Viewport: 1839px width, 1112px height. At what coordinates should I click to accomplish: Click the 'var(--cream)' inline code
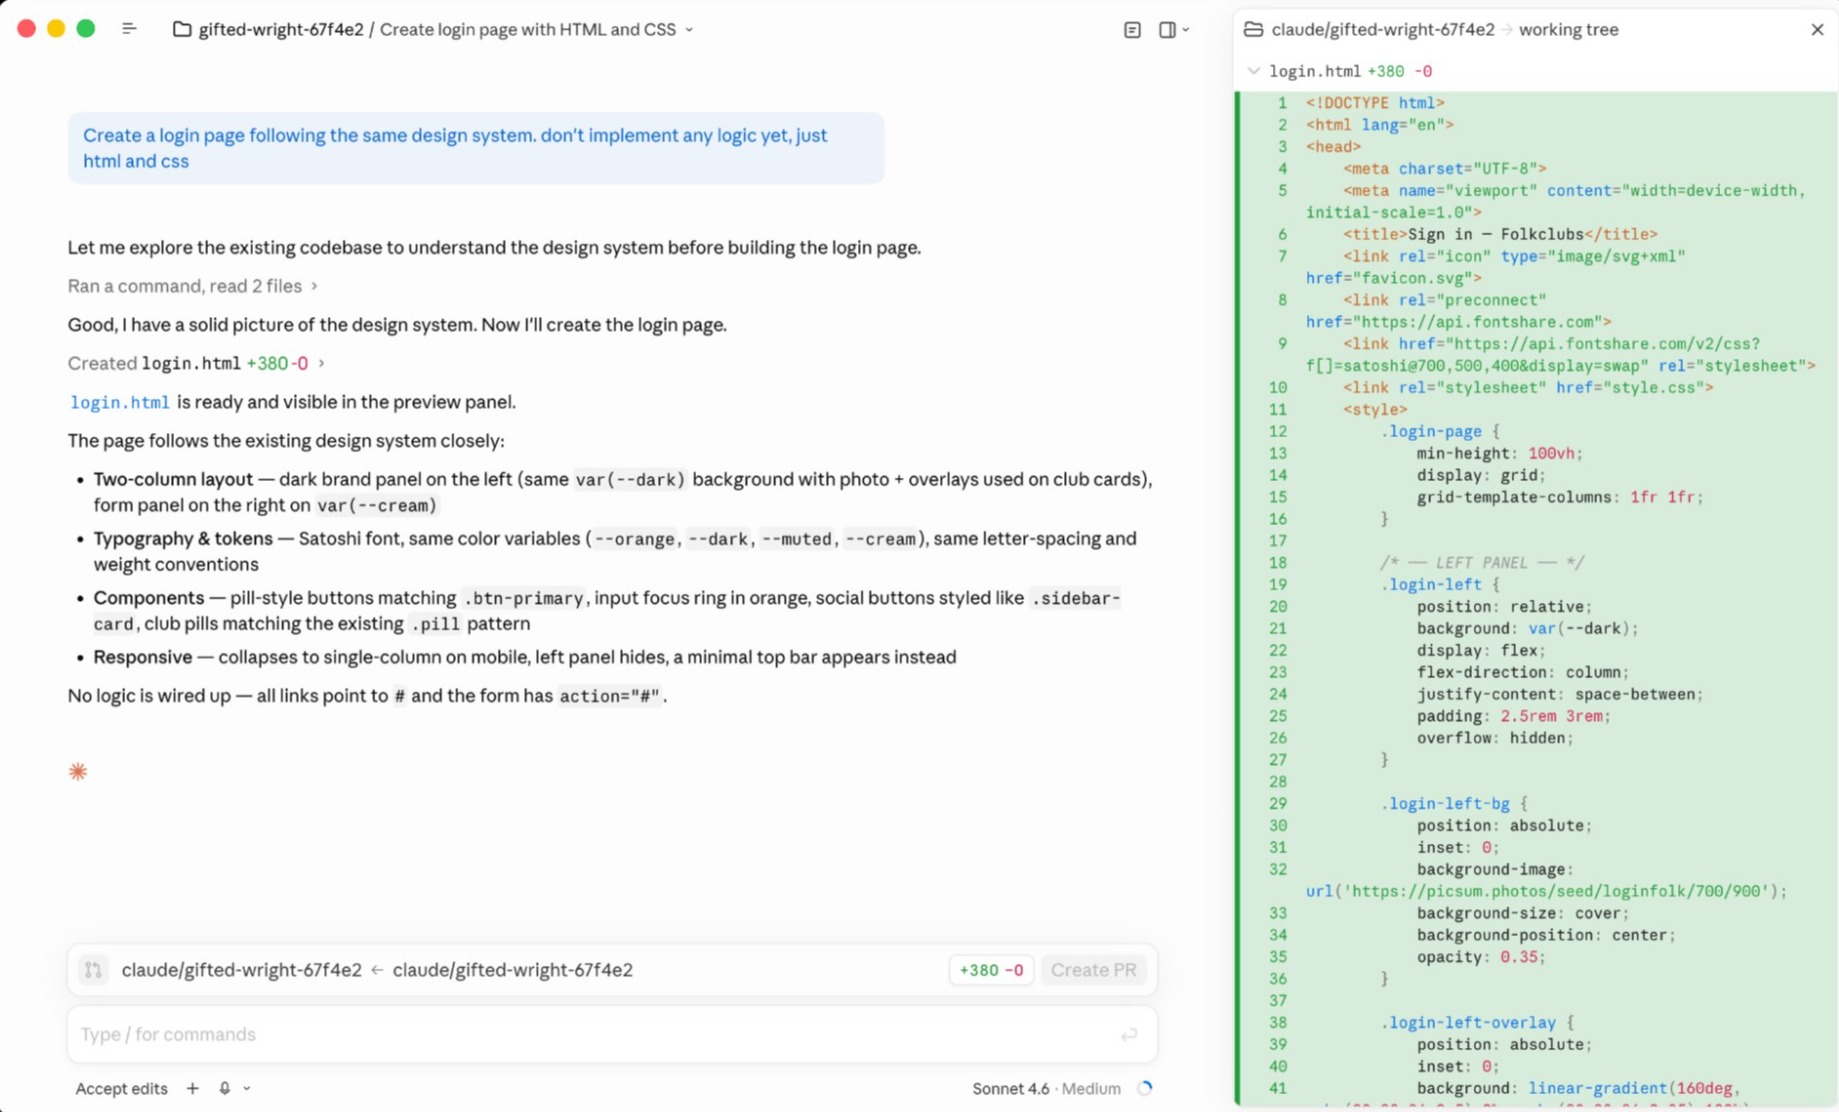coord(376,505)
